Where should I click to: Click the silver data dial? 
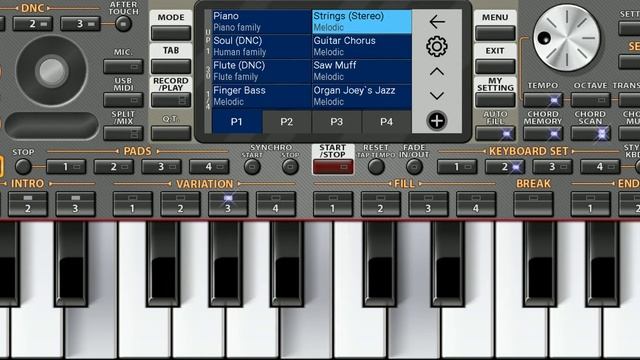click(567, 38)
